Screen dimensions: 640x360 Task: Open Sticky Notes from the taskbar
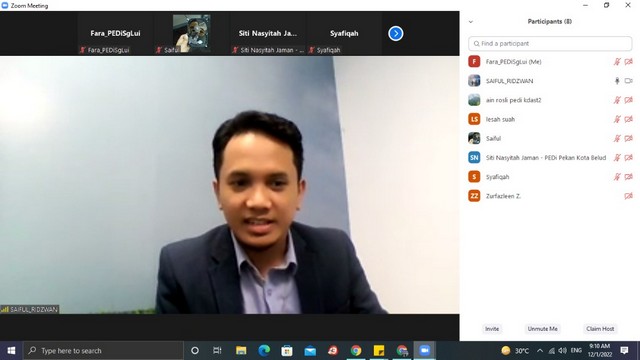(x=379, y=350)
